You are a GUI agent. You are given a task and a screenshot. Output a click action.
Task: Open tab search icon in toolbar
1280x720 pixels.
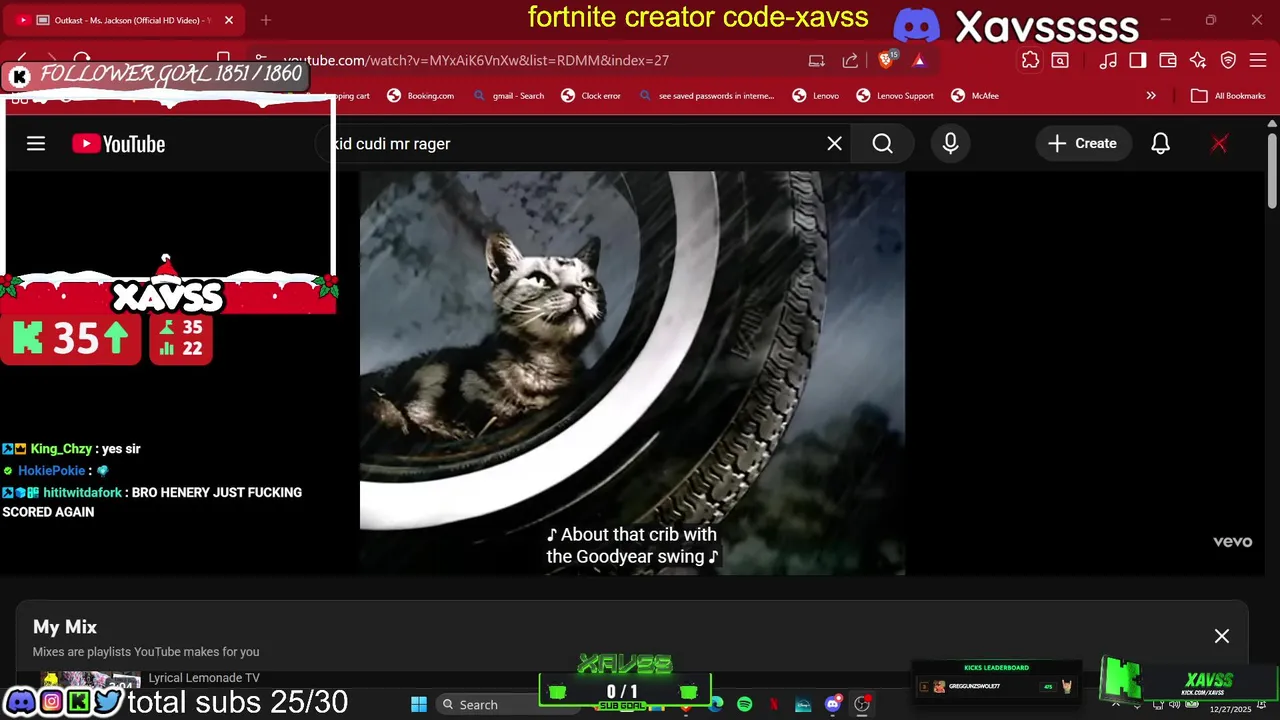1060,61
